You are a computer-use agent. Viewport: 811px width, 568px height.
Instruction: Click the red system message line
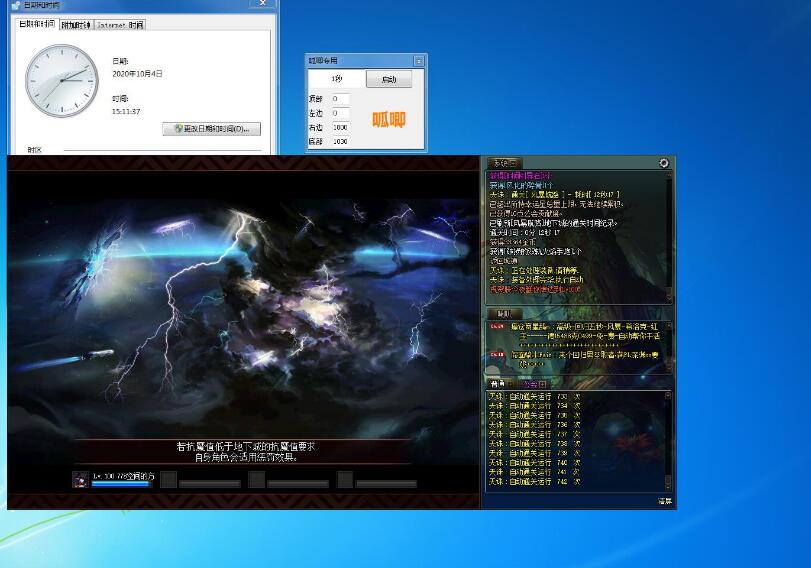pyautogui.click(x=535, y=290)
